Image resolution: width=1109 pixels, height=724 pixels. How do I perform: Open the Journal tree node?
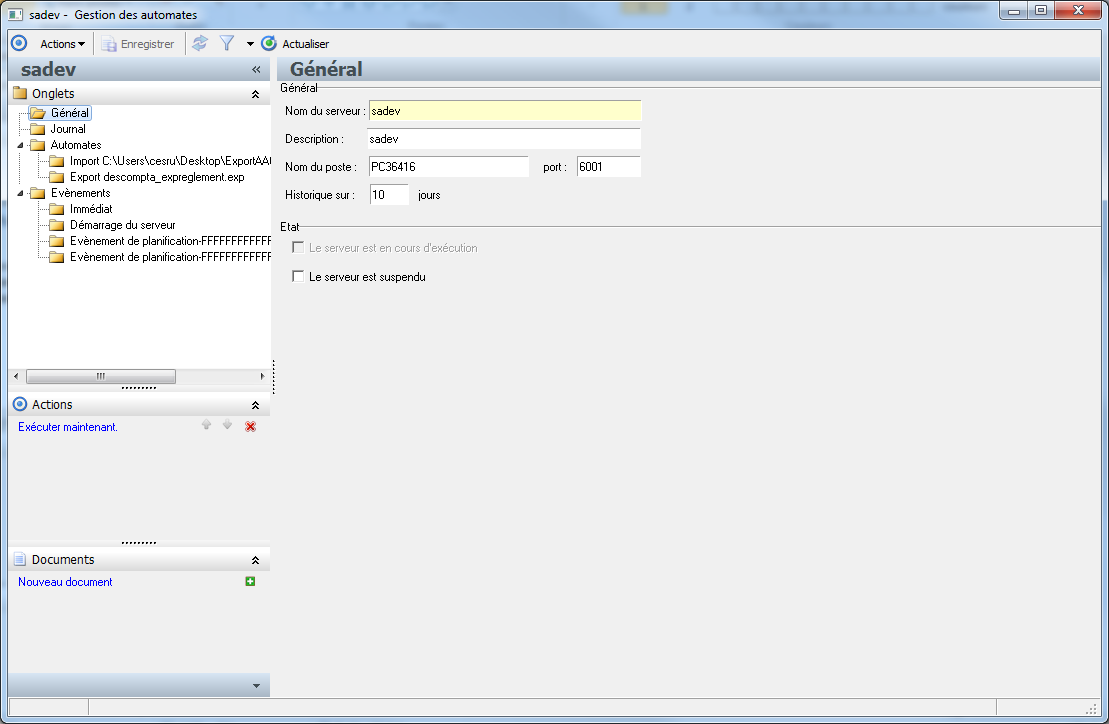tap(68, 129)
